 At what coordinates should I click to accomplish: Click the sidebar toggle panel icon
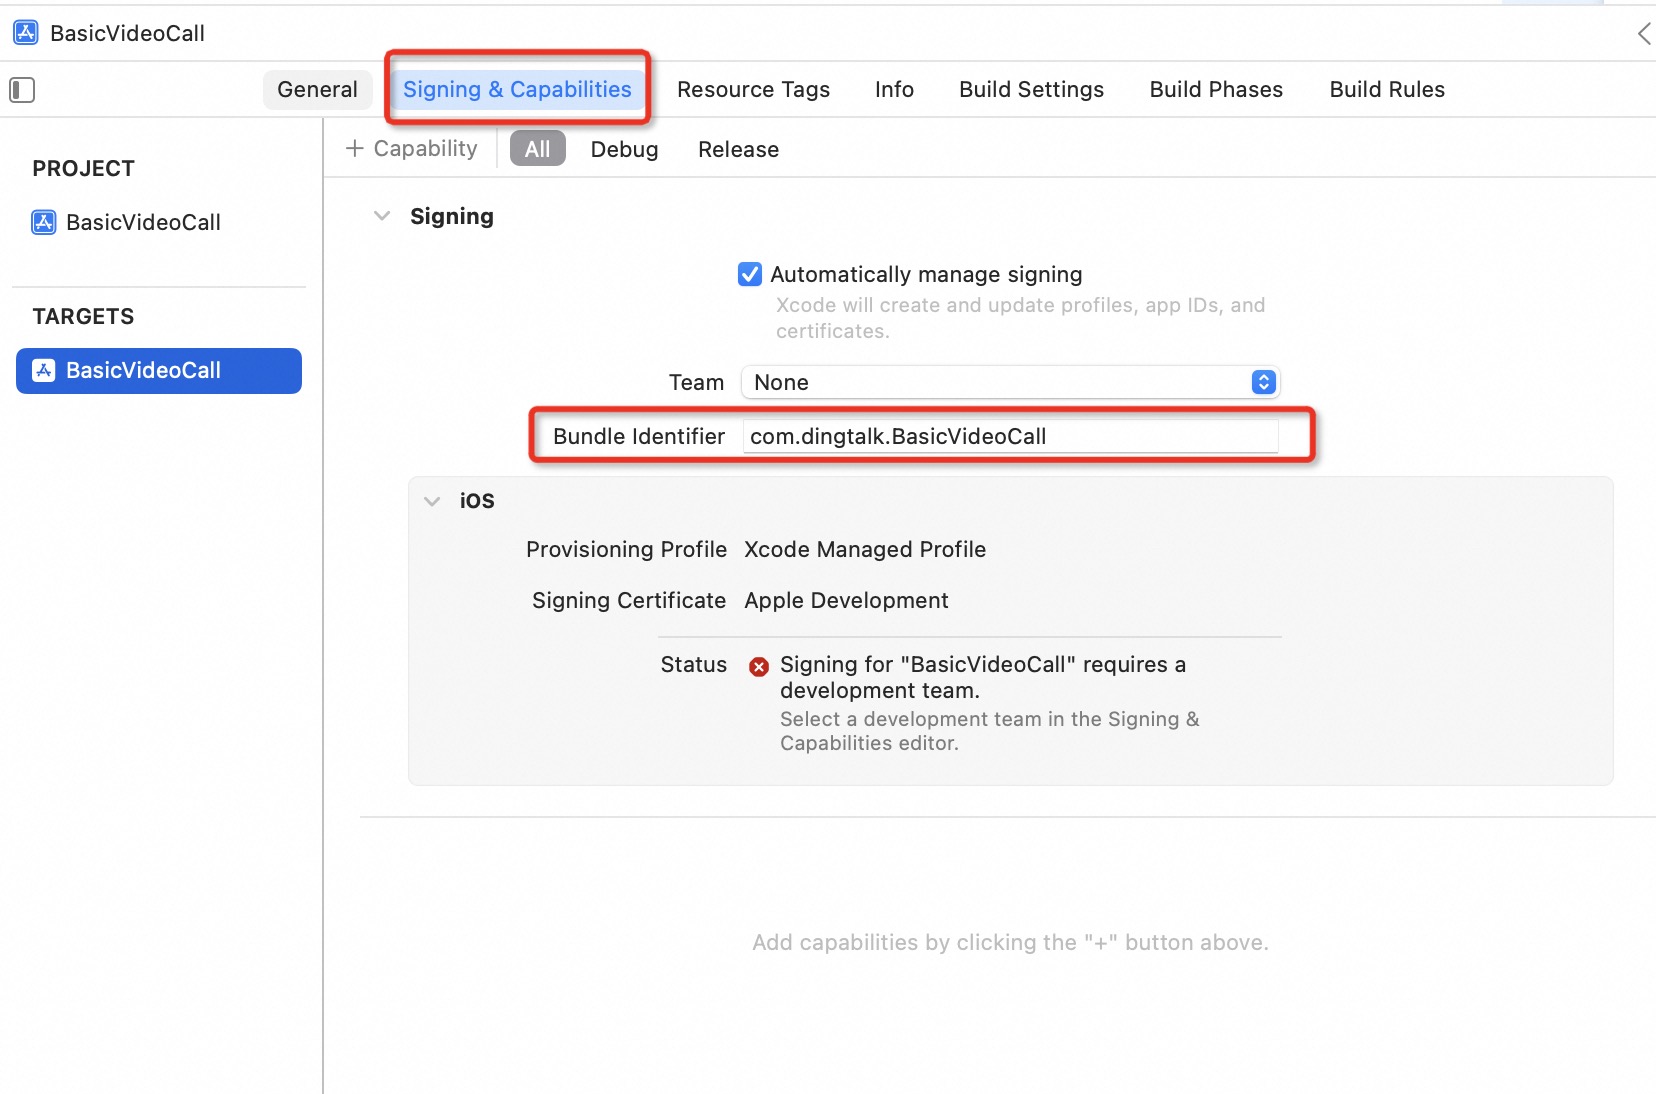22,90
